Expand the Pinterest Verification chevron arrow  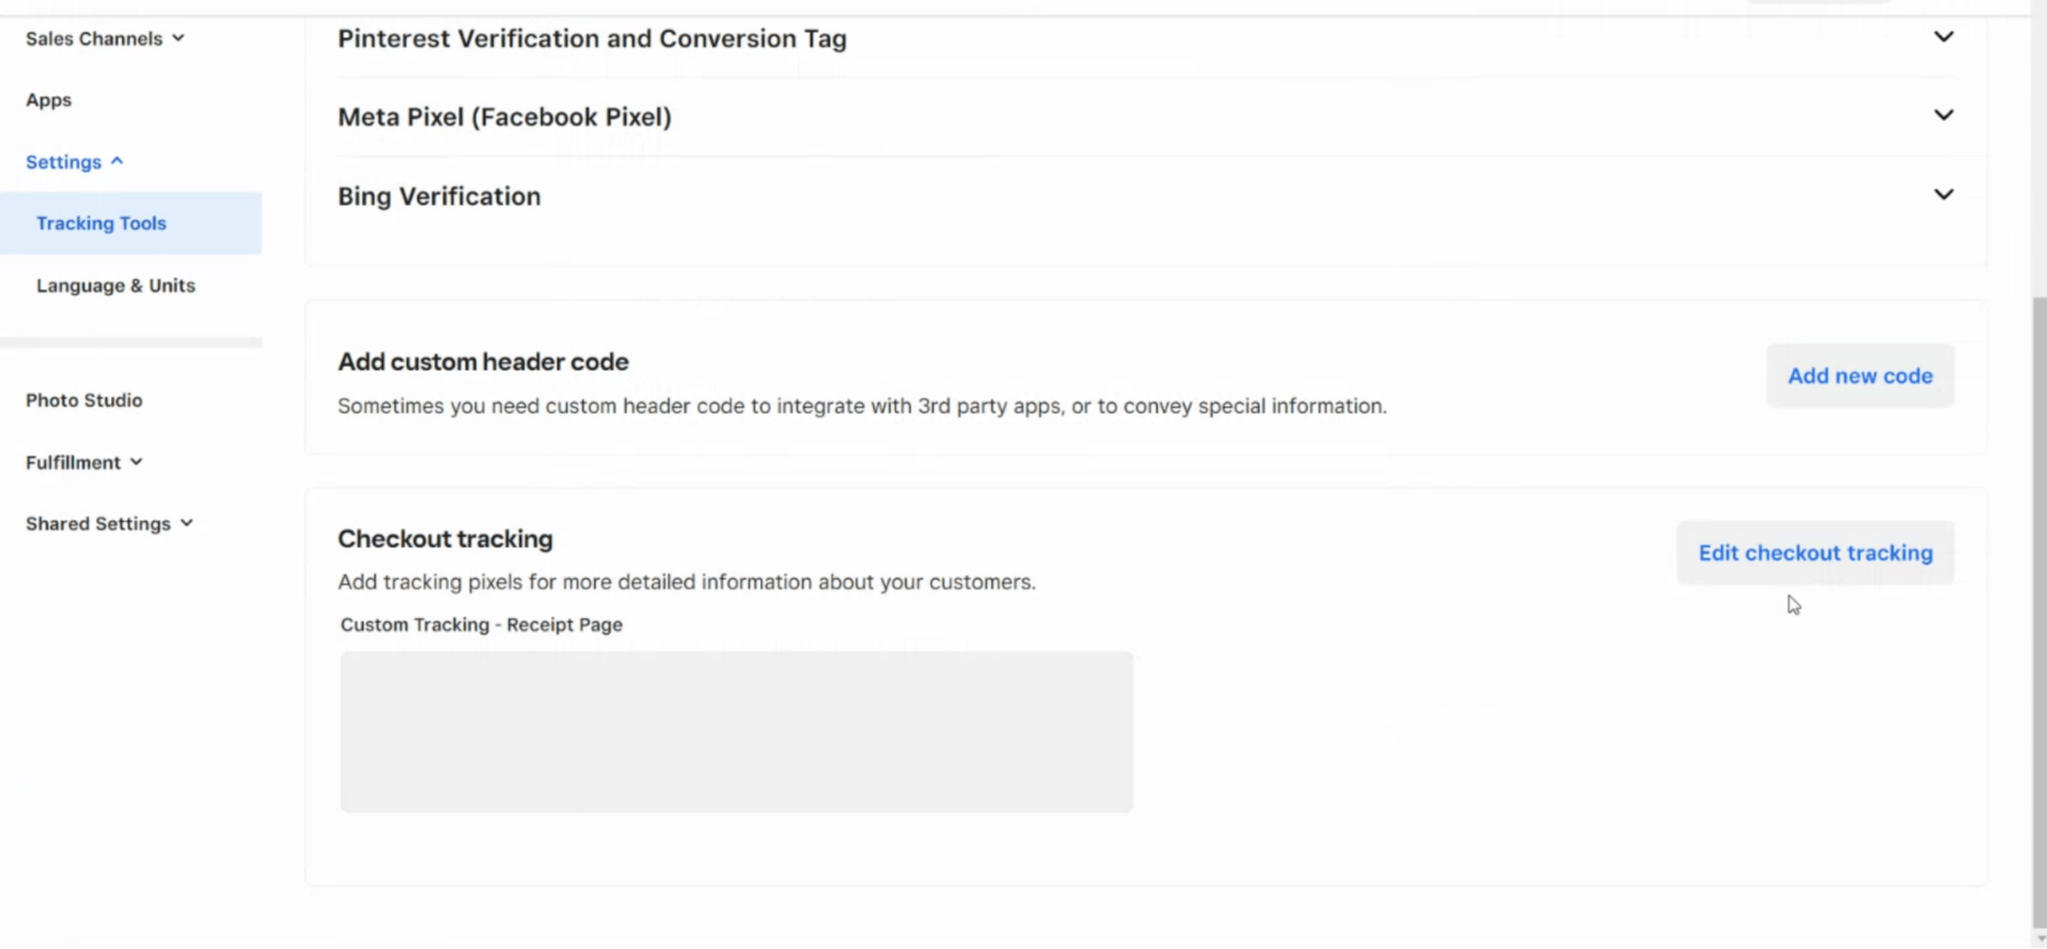click(1943, 38)
